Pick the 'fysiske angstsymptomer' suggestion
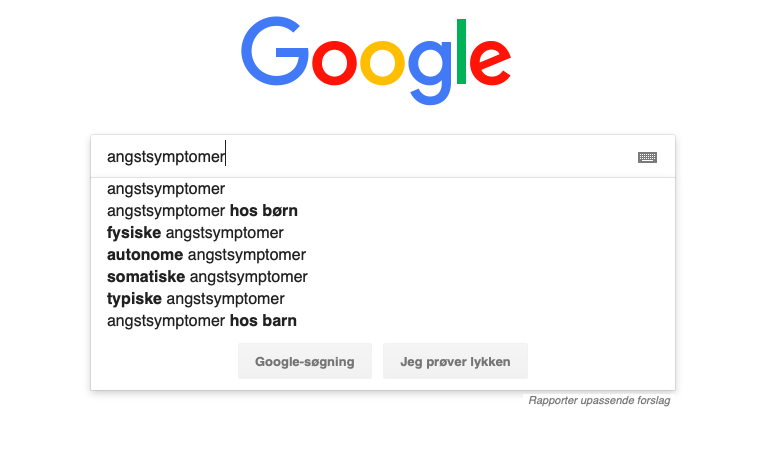 click(x=383, y=233)
